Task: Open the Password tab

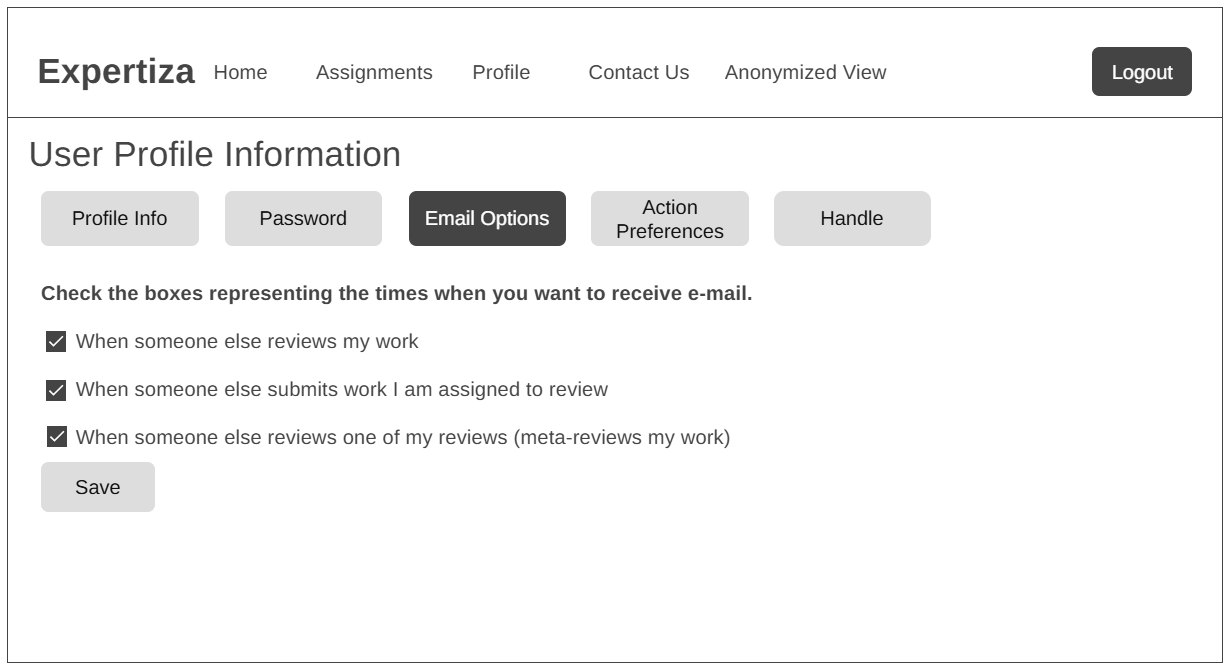Action: (303, 218)
